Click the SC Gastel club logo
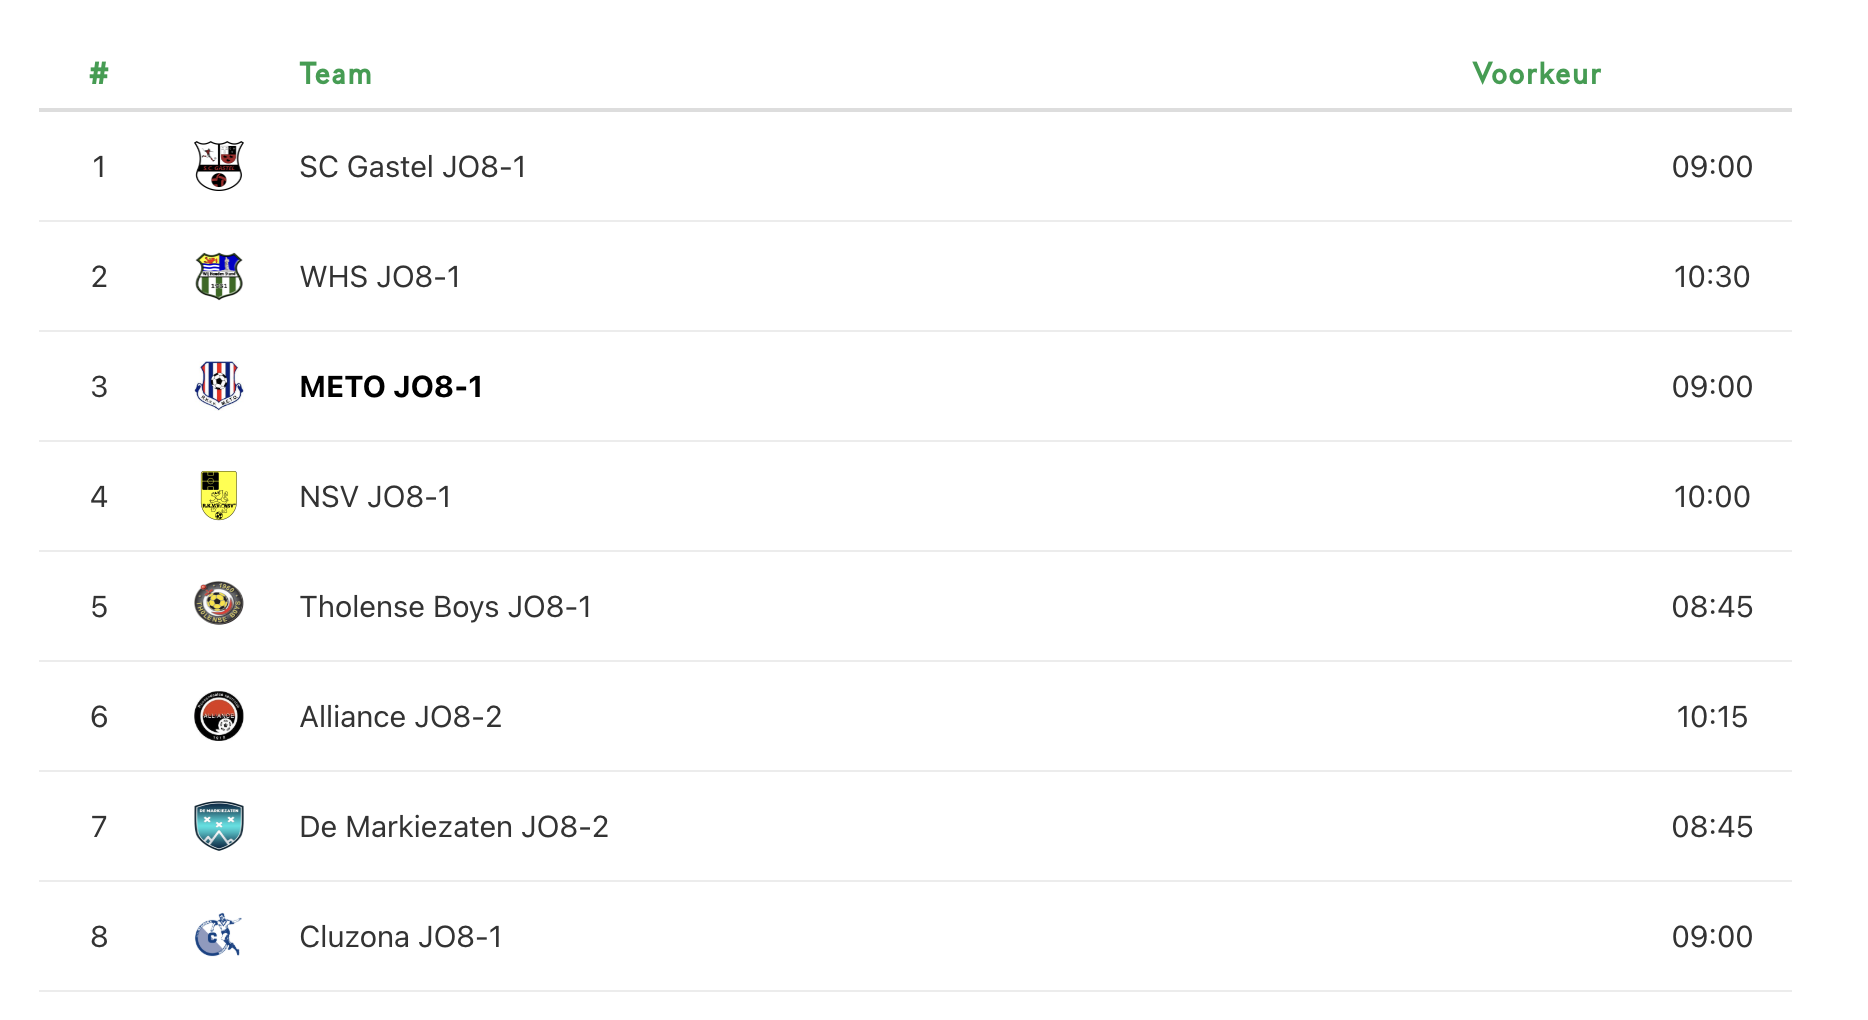This screenshot has width=1868, height=1020. [218, 166]
